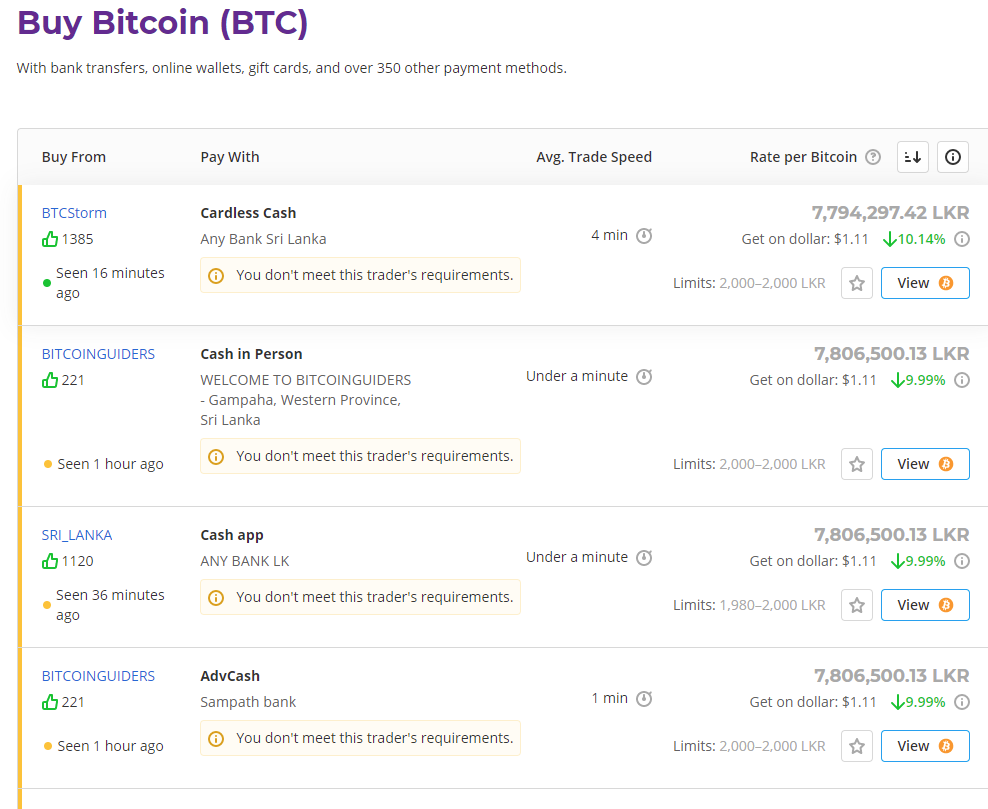The width and height of the screenshot is (988, 809).
Task: Click the Cash app payment title
Action: [232, 535]
